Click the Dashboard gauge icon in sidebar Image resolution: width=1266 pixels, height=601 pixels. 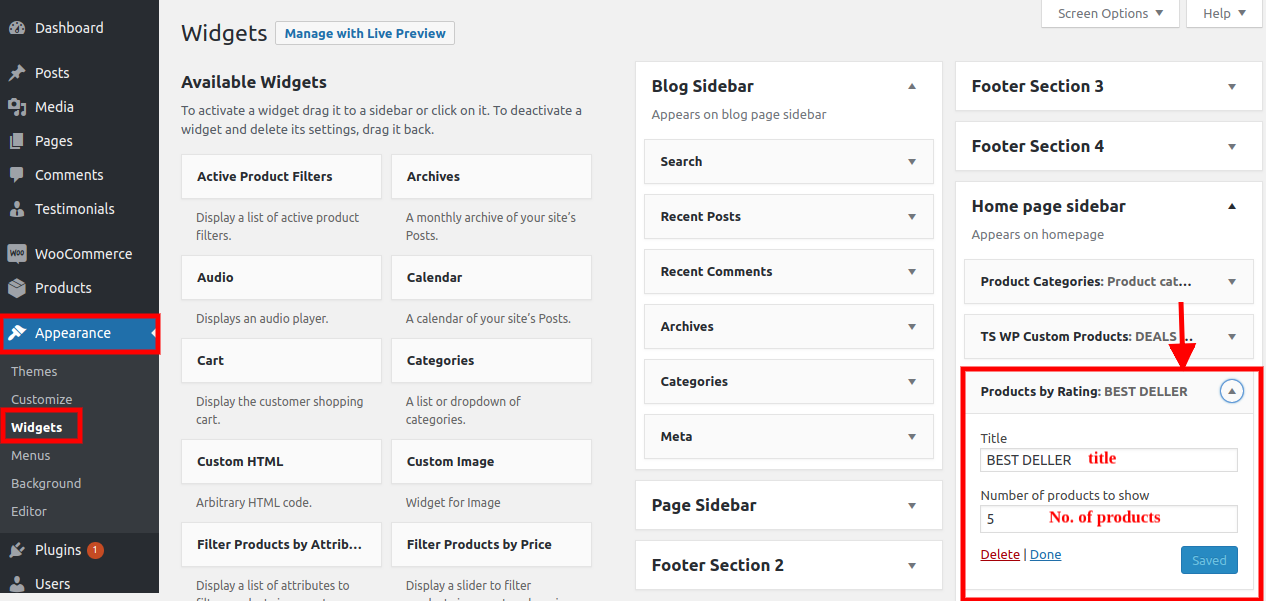tap(17, 28)
